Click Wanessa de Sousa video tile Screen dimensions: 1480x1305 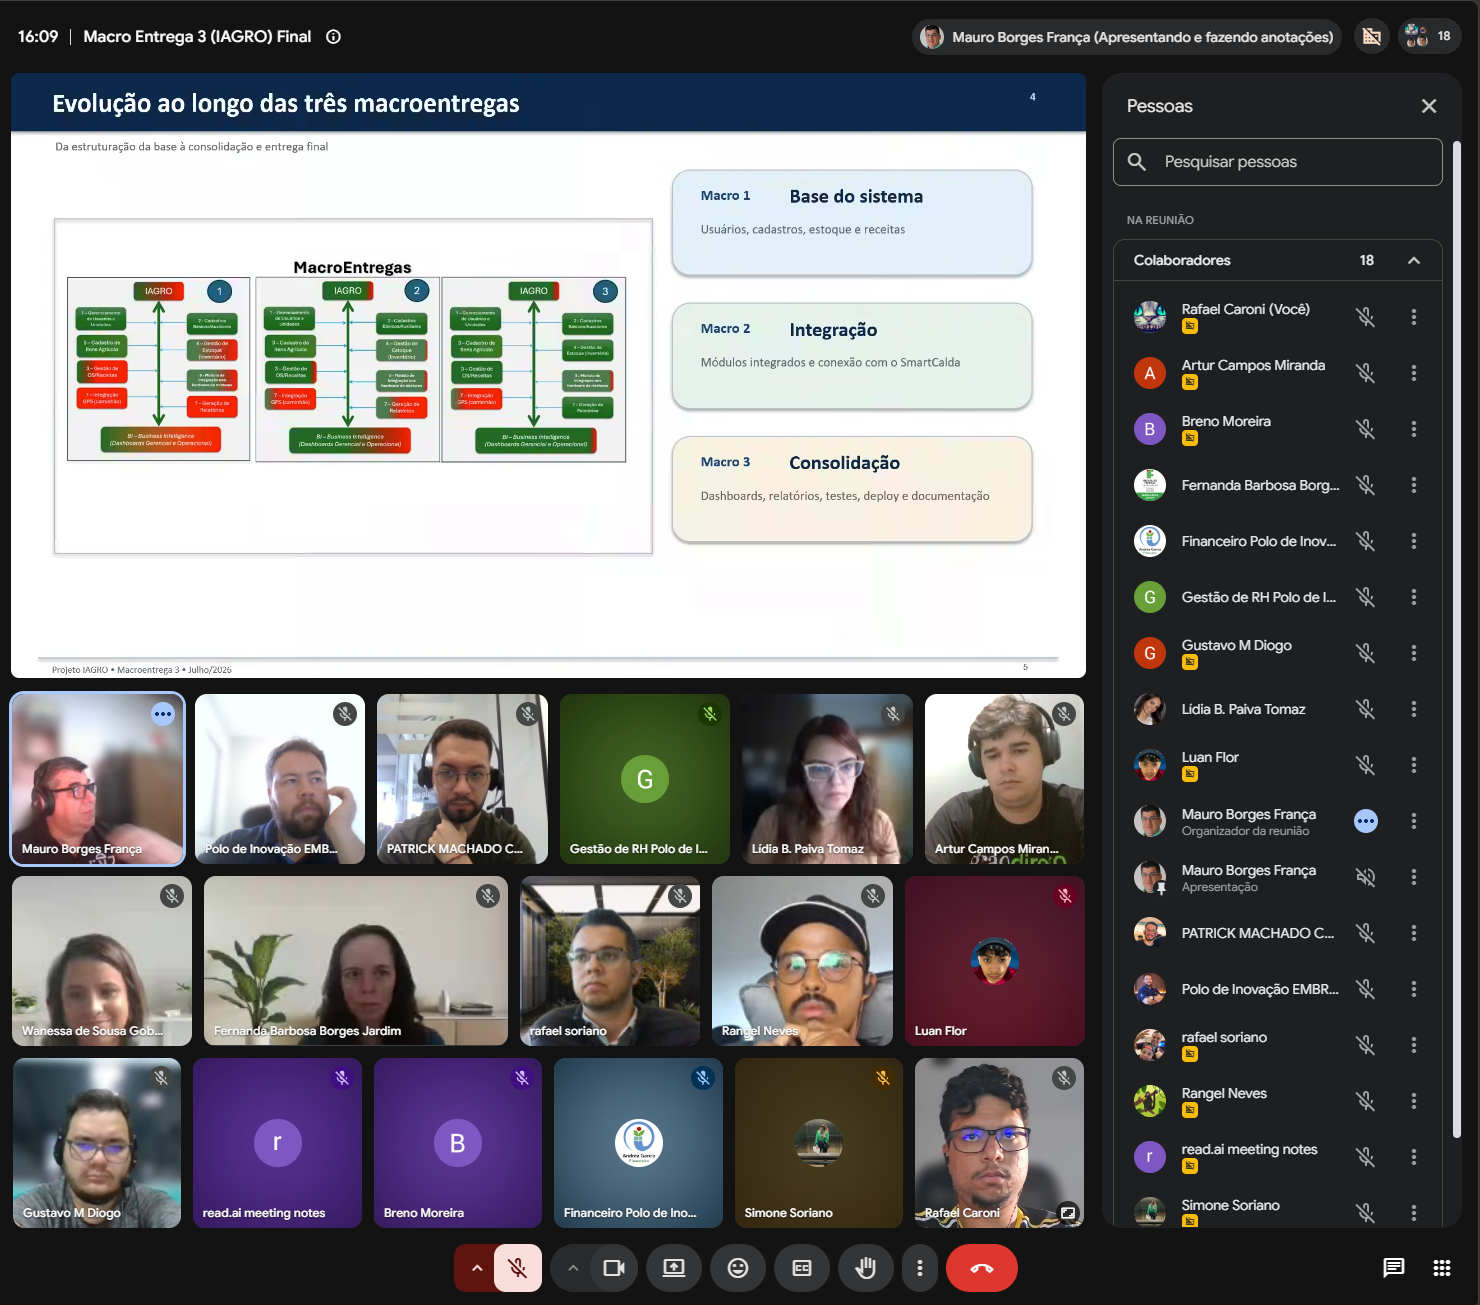(x=102, y=961)
